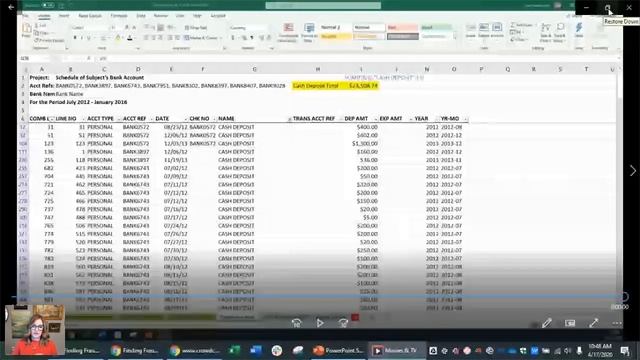Apply Bold formatting

point(75,38)
